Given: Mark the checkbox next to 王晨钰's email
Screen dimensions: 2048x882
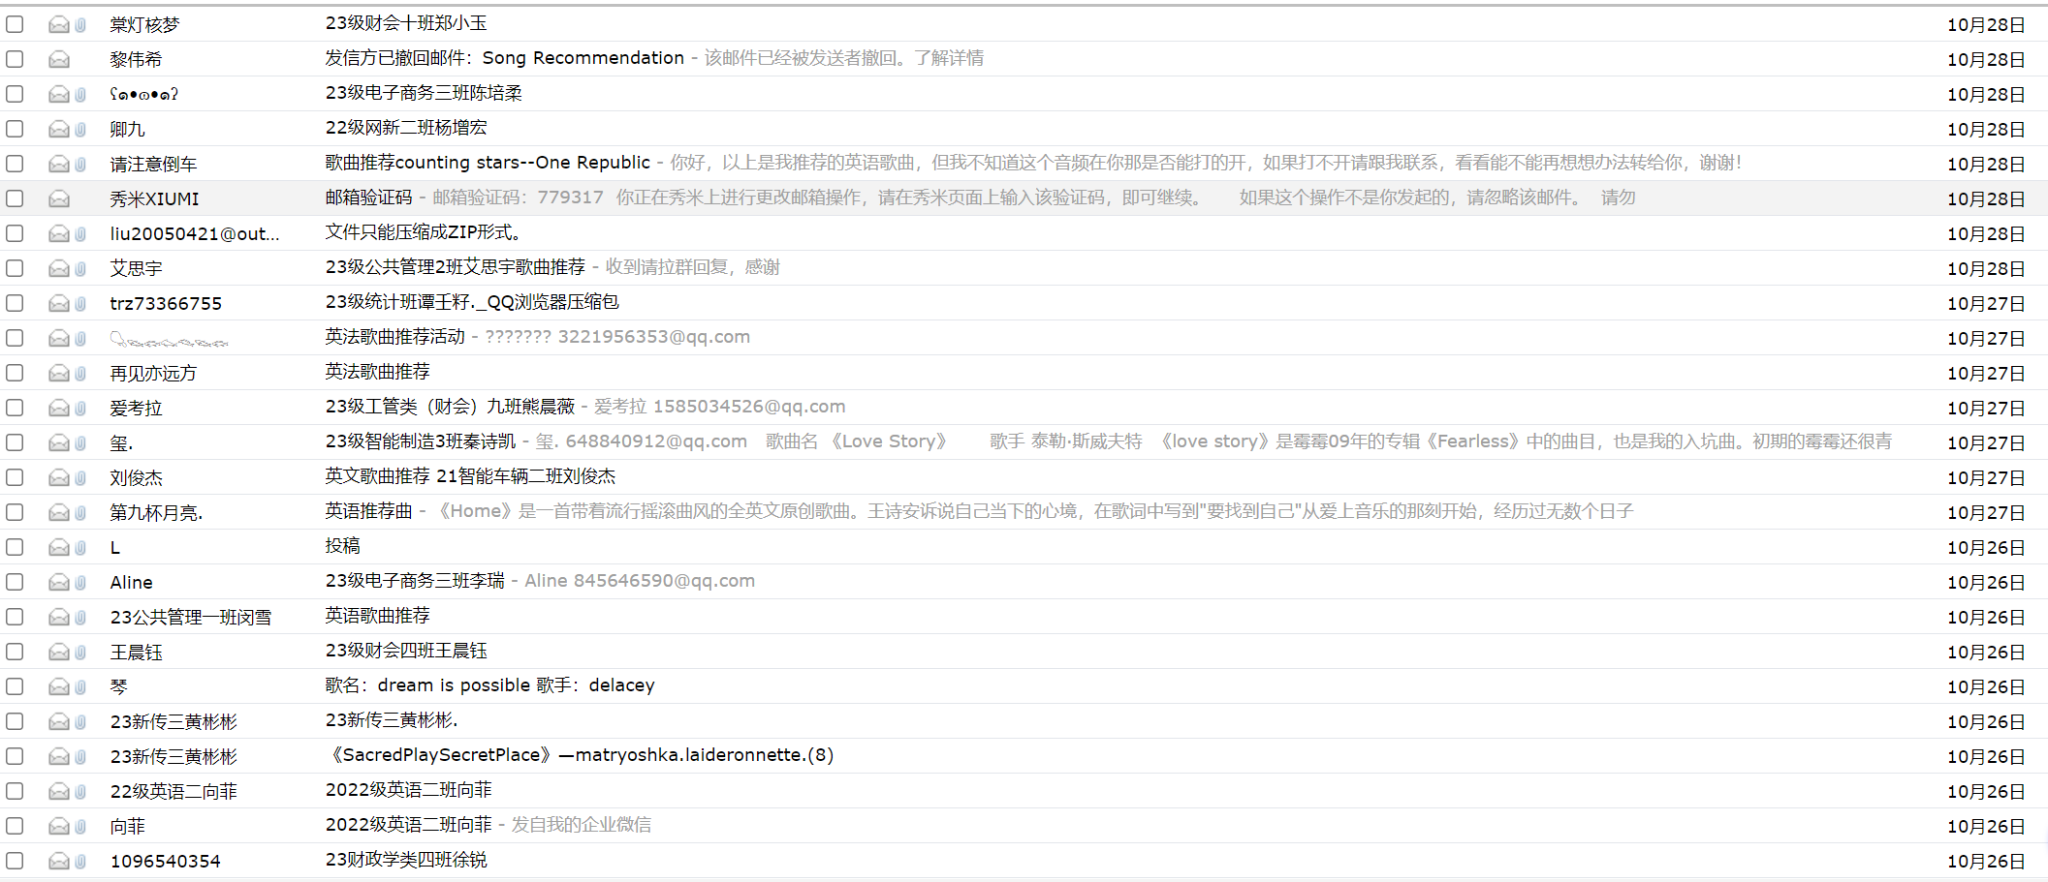Looking at the screenshot, I should 15,652.
